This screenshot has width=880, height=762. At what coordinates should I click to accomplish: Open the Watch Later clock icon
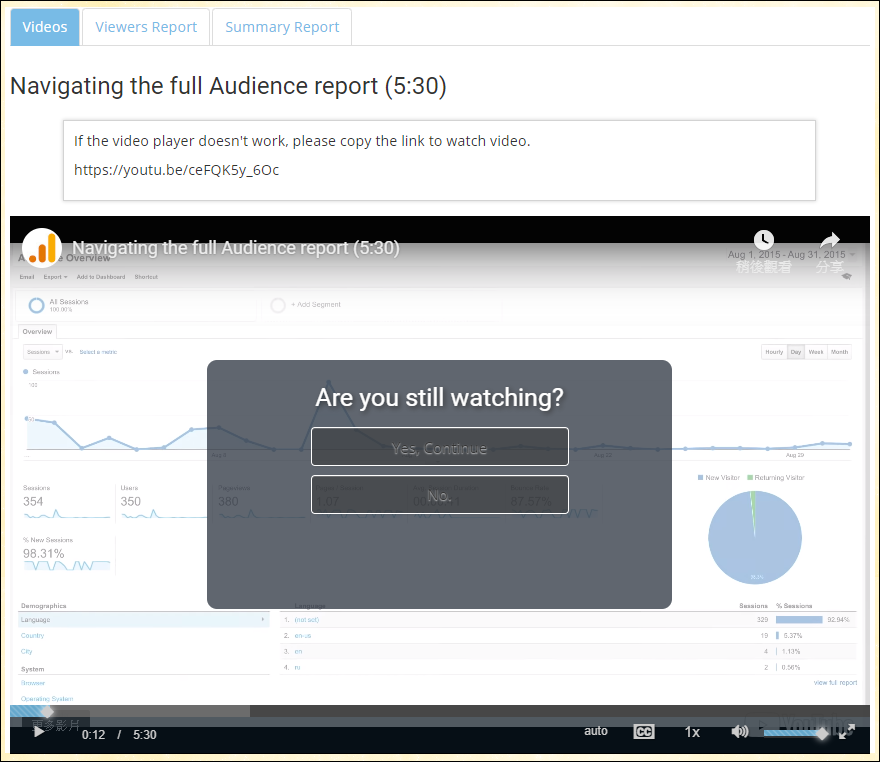[764, 240]
